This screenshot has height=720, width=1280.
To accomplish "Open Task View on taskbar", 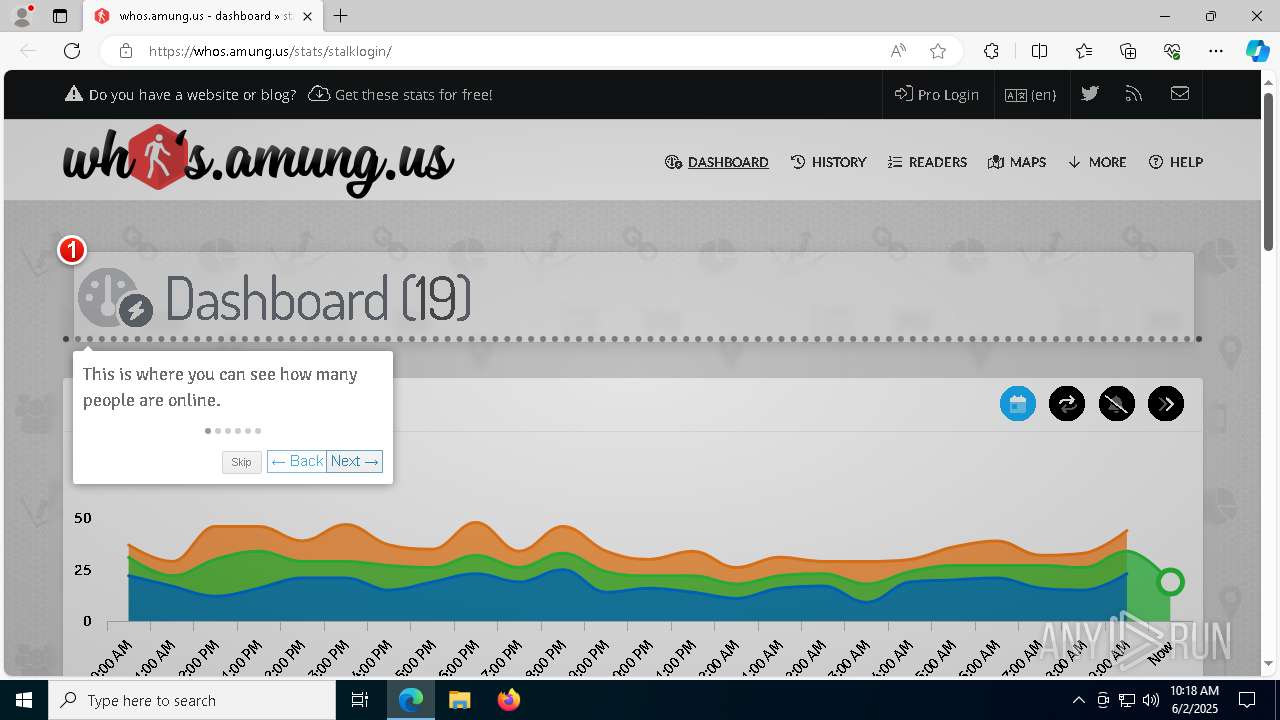I will click(x=360, y=700).
